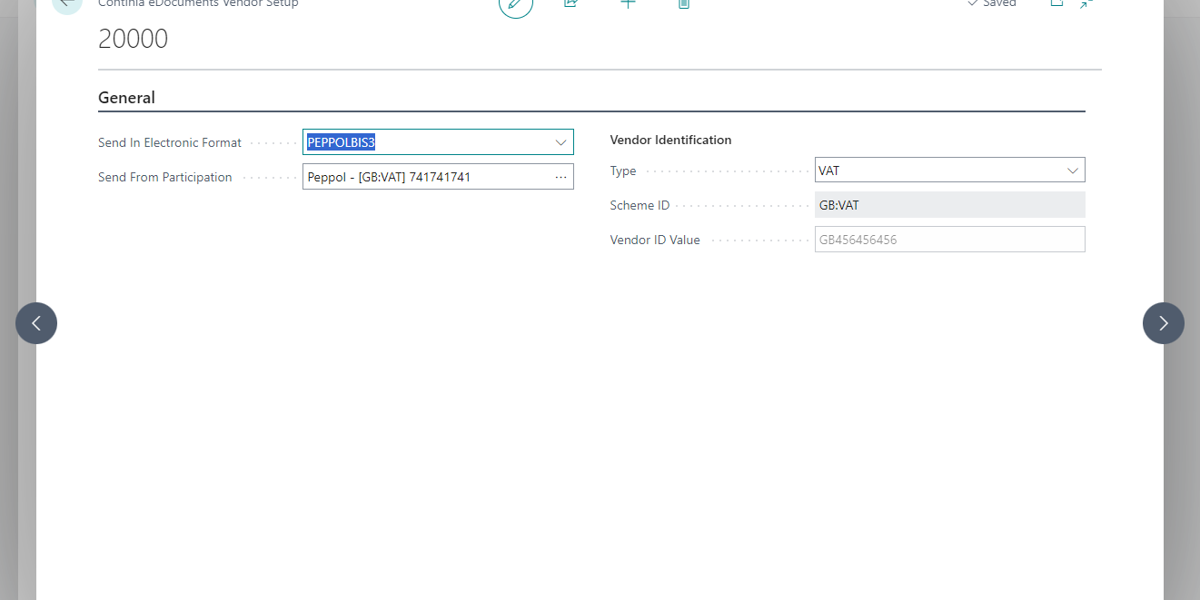Open Send From Participation lookup ellipsis
Viewport: 1200px width, 600px height.
click(x=560, y=177)
